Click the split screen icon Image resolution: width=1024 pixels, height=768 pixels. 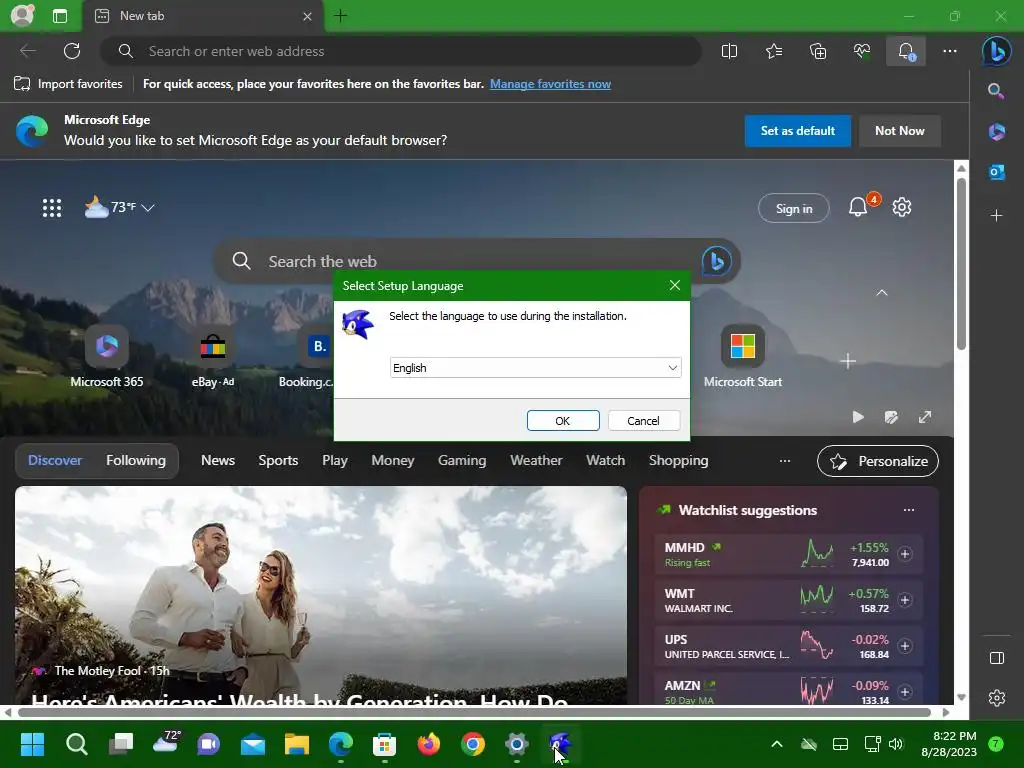(729, 51)
